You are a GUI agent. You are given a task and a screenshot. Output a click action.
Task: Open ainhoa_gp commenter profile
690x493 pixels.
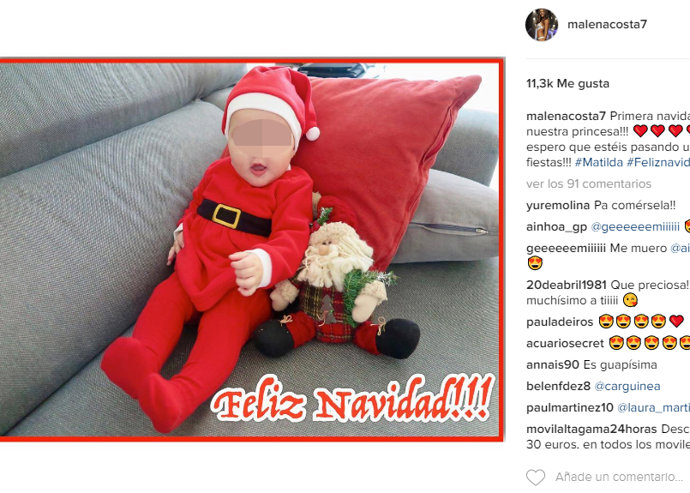click(557, 227)
